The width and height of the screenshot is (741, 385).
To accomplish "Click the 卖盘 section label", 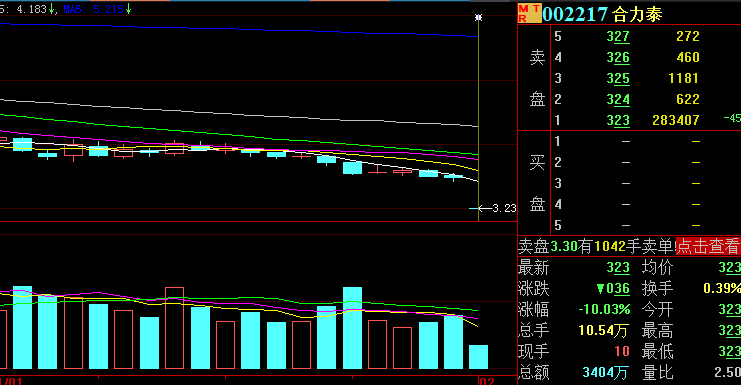I will [x=537, y=78].
